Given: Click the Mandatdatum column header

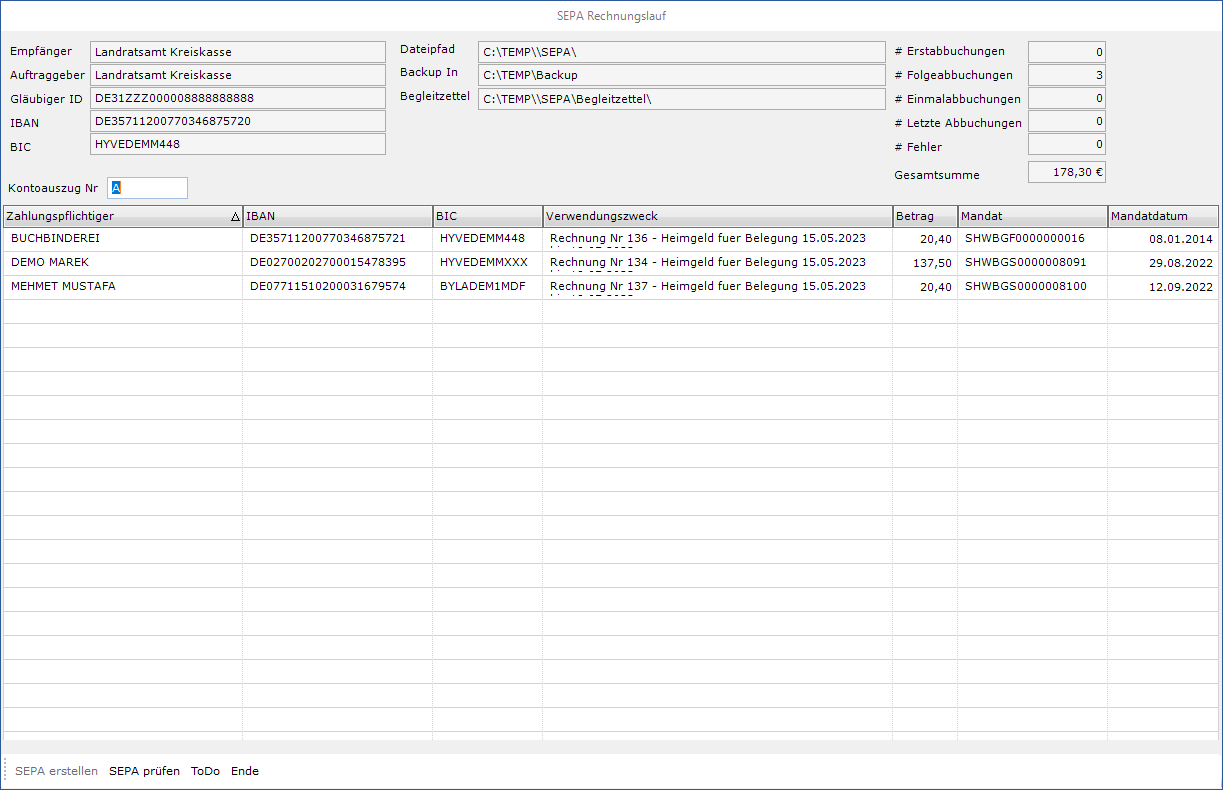Looking at the screenshot, I should point(1162,216).
